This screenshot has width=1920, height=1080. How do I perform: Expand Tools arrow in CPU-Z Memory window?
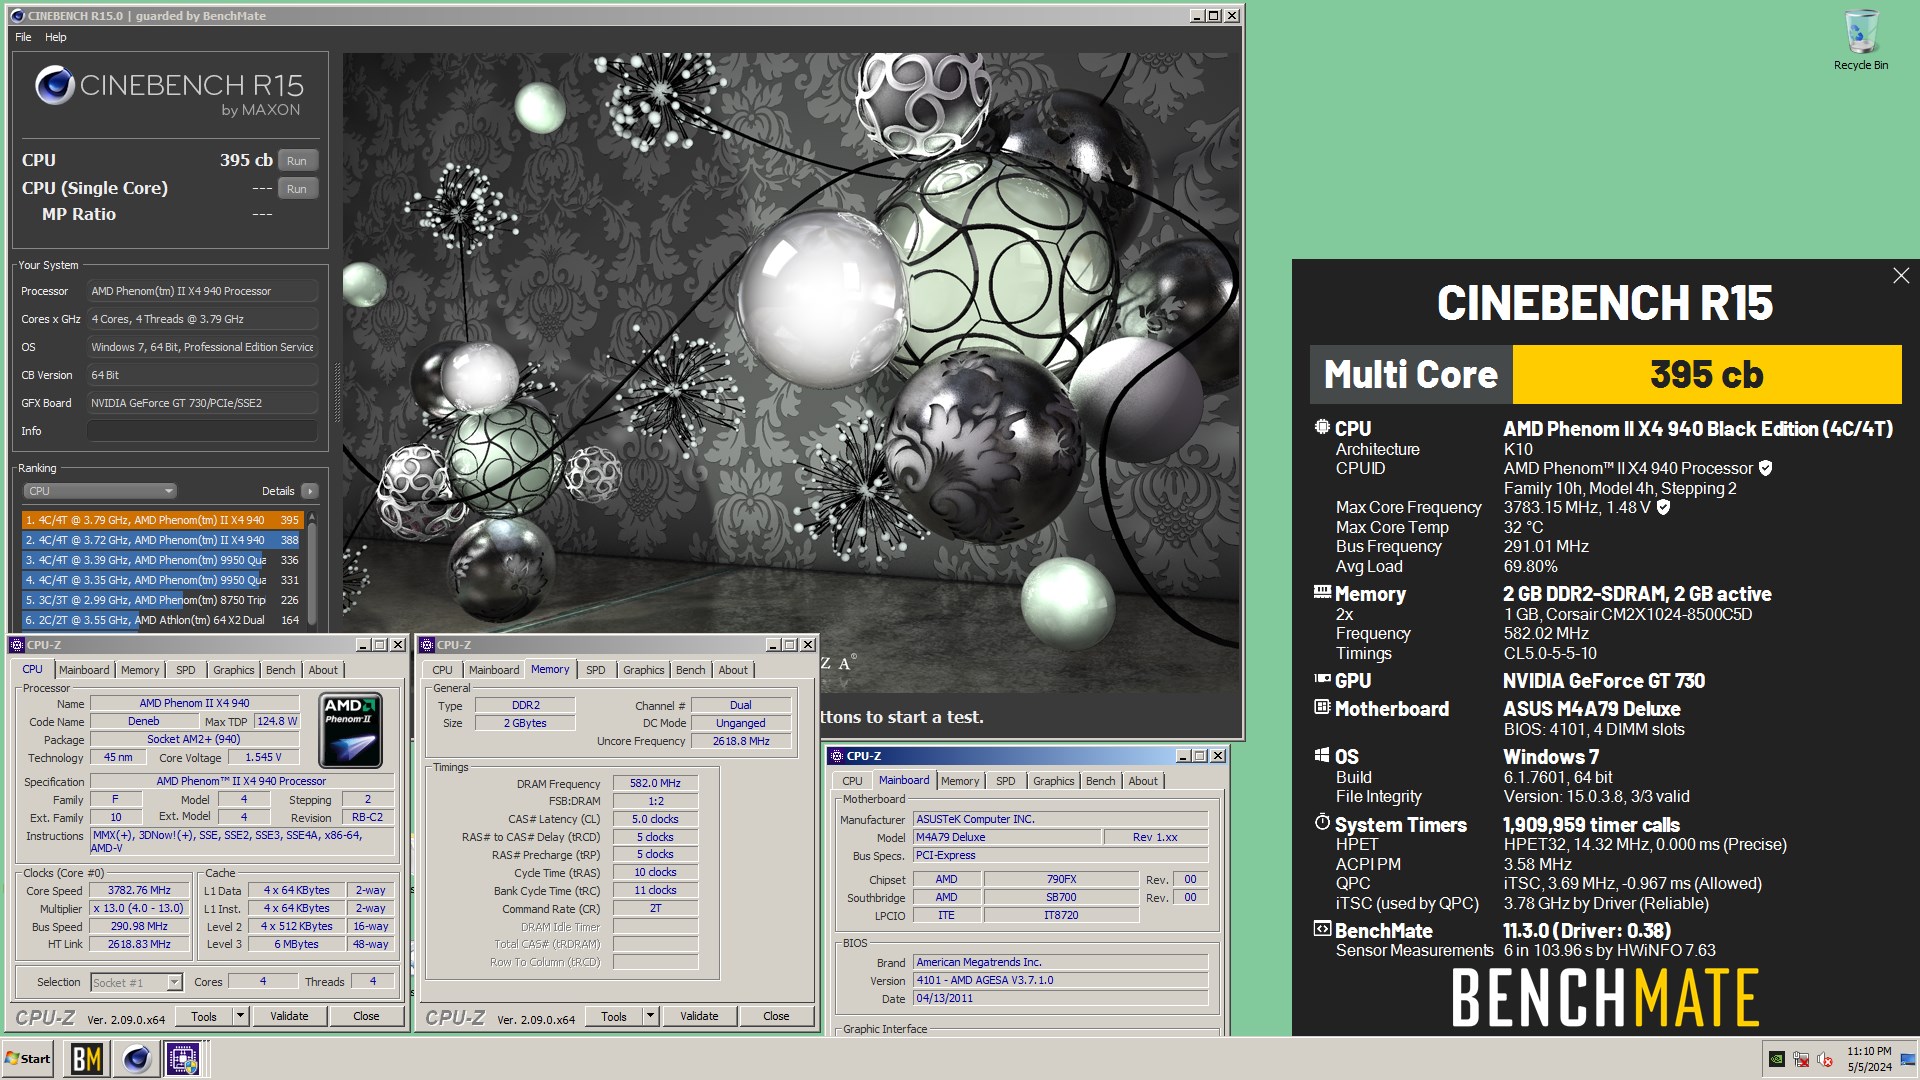pyautogui.click(x=650, y=1016)
